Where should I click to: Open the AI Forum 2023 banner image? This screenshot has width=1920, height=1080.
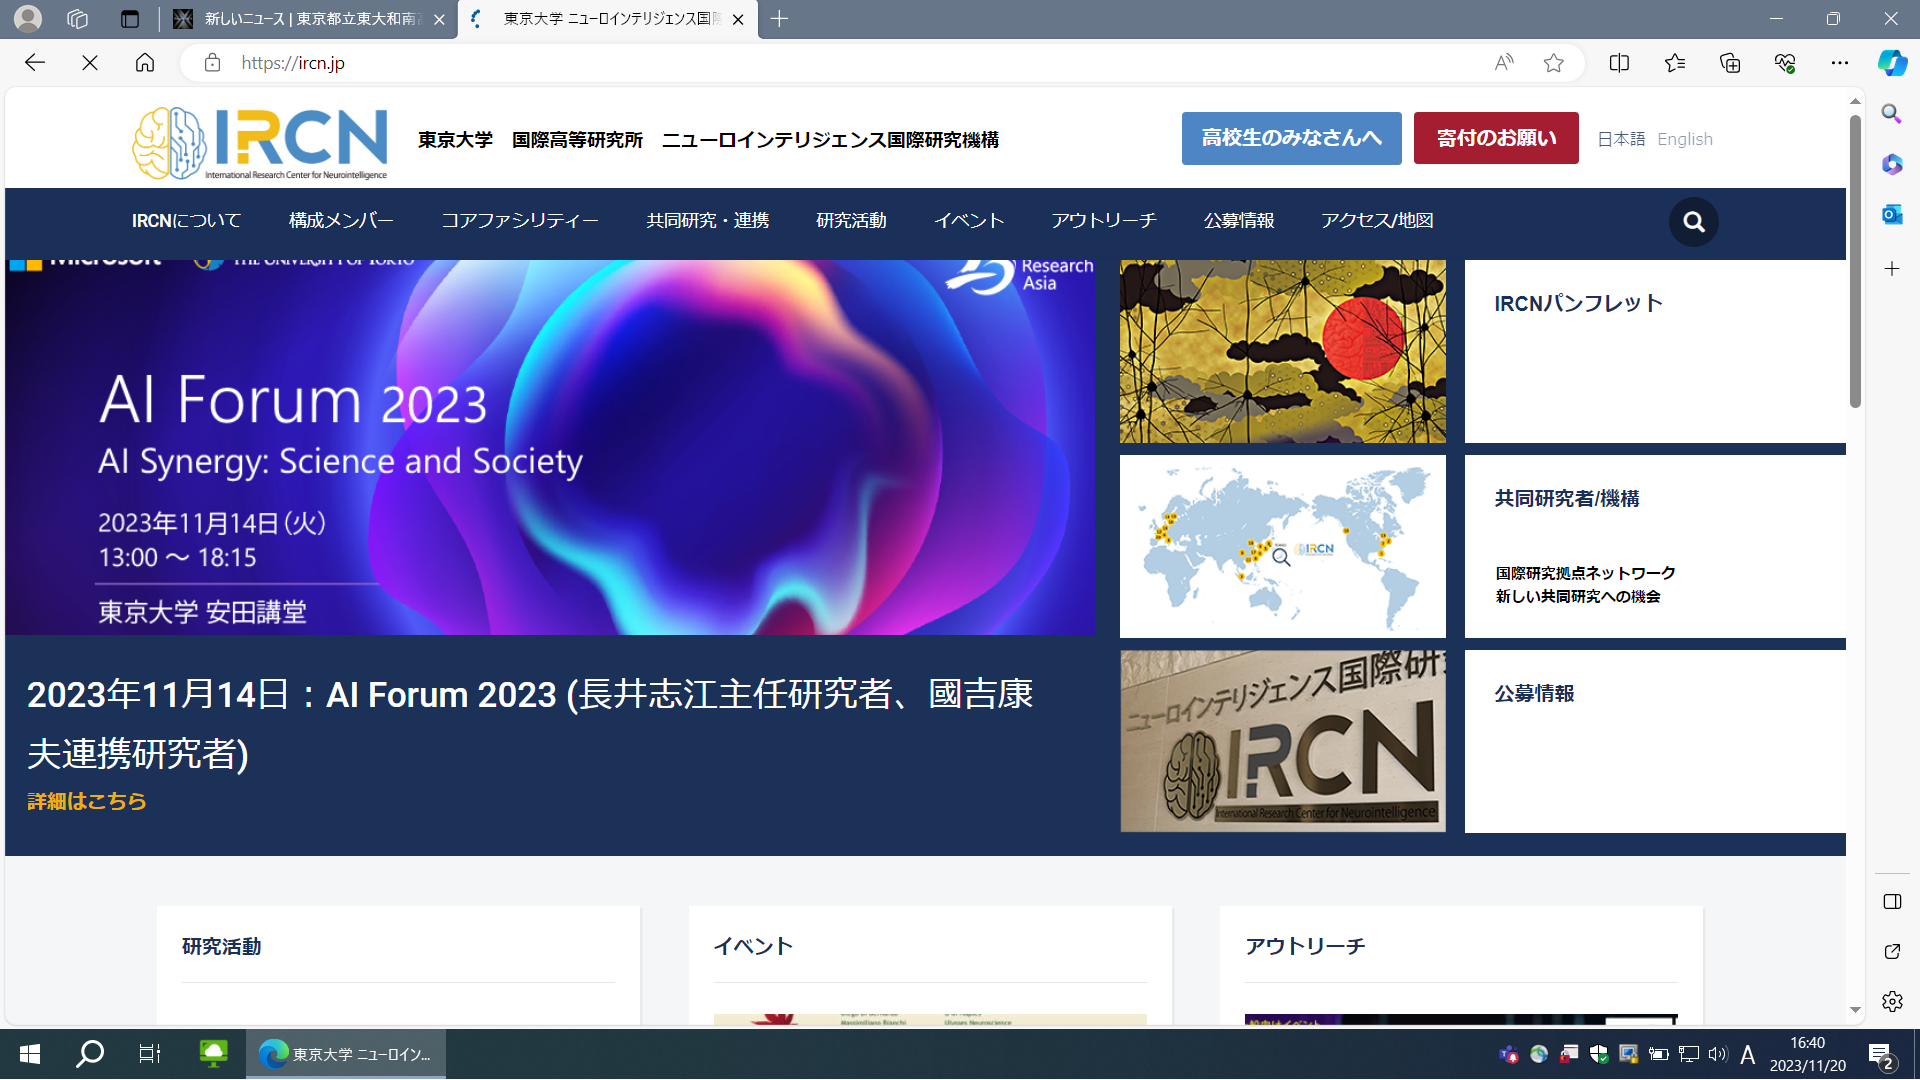pyautogui.click(x=550, y=447)
